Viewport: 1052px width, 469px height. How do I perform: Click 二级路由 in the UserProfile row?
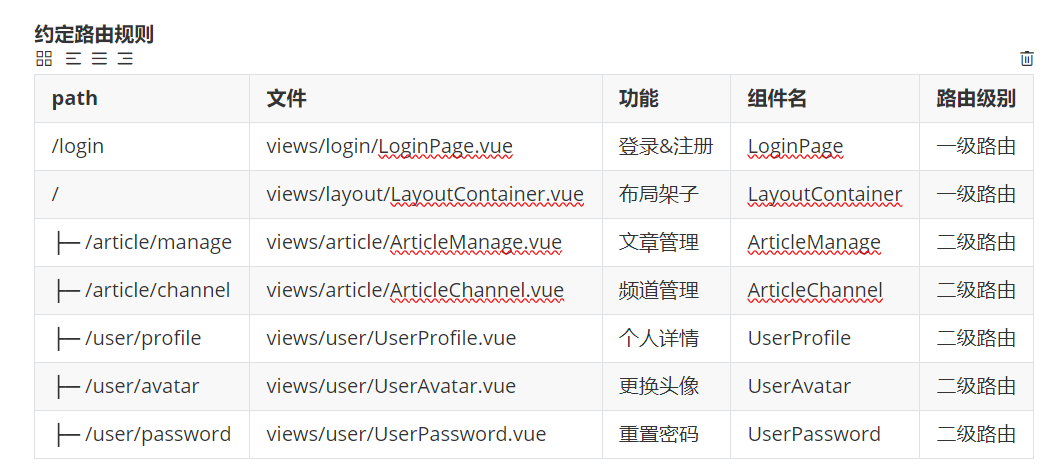coord(976,338)
